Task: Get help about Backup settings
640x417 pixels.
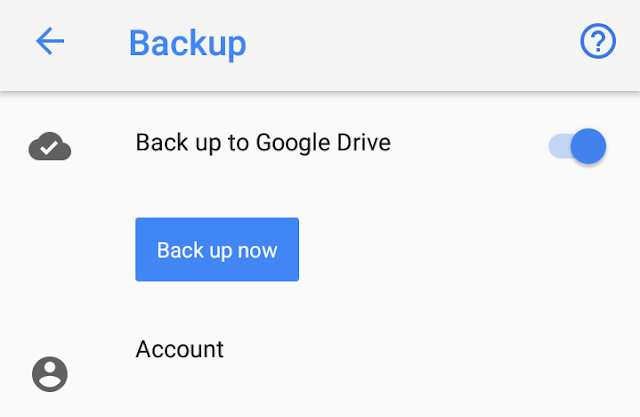Action: pyautogui.click(x=598, y=41)
